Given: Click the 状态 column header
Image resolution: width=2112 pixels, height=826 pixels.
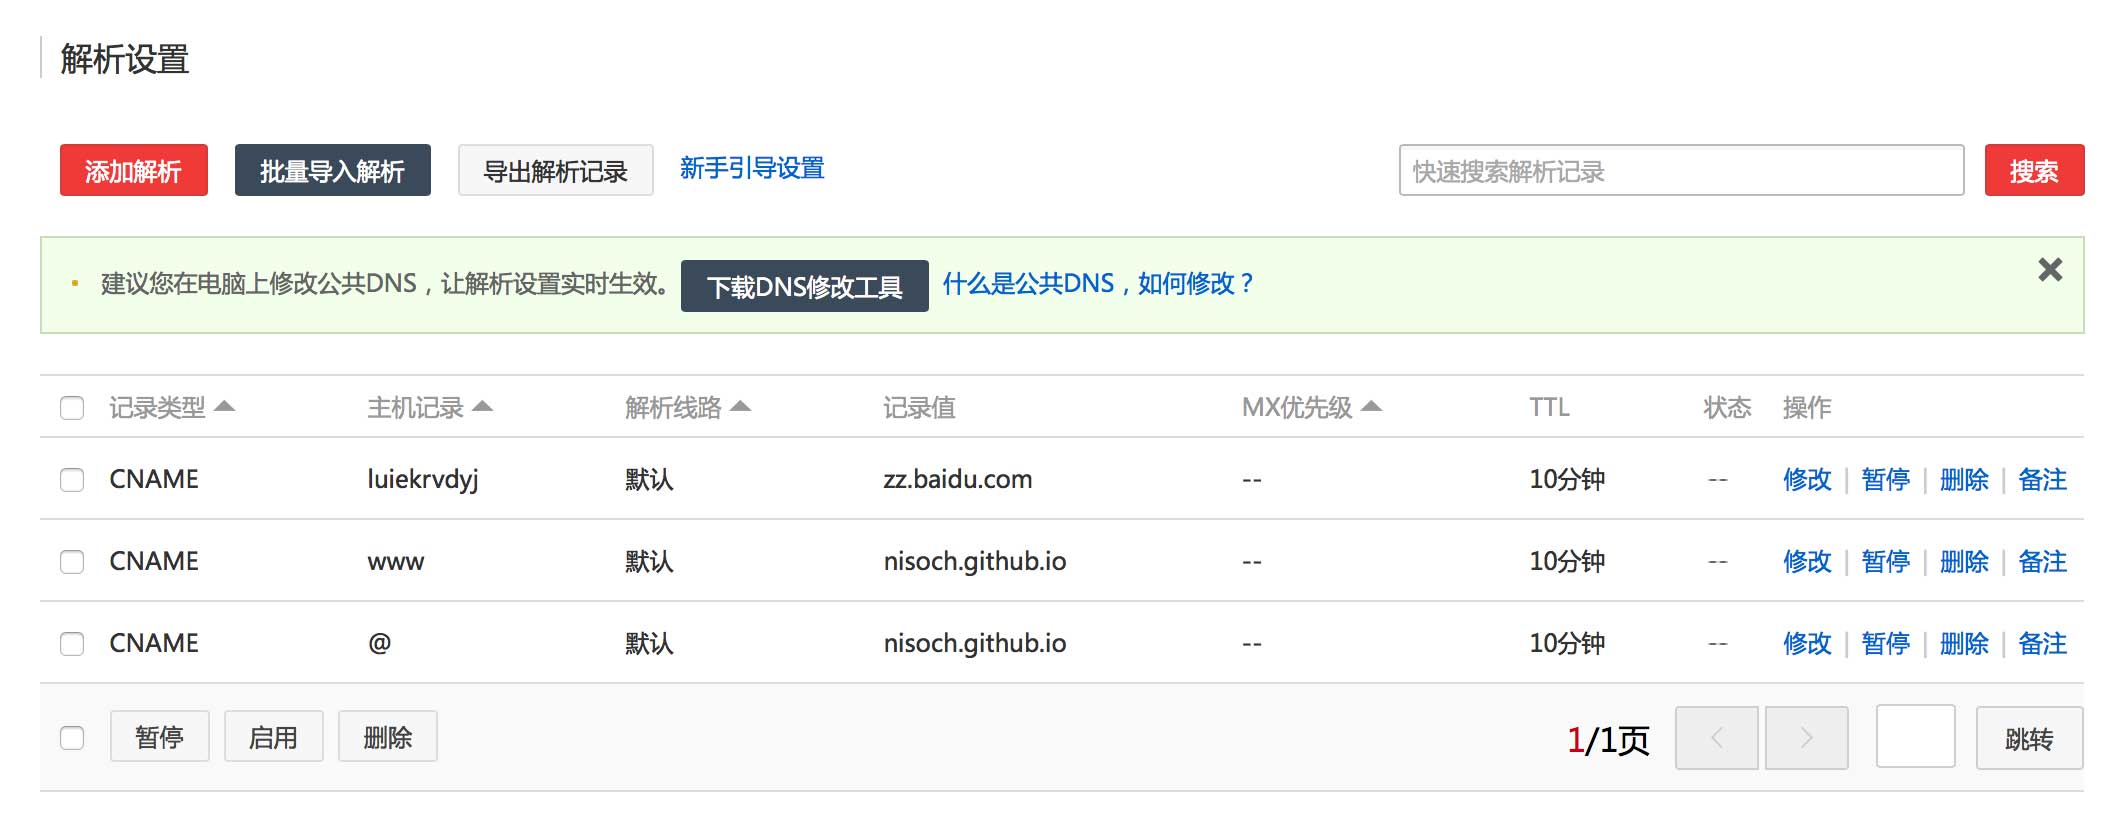Looking at the screenshot, I should click(x=1727, y=408).
